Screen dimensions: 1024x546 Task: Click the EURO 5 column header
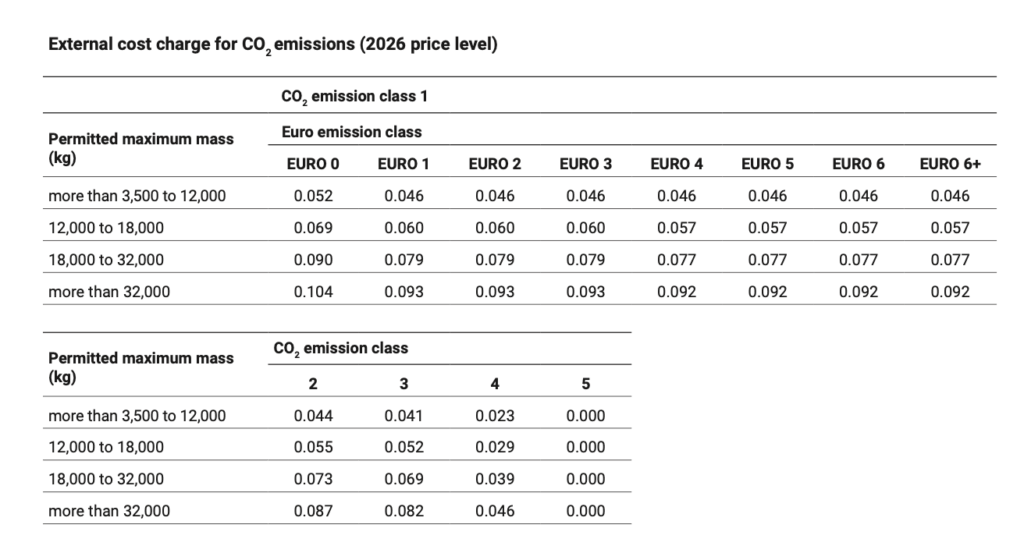[x=767, y=165]
